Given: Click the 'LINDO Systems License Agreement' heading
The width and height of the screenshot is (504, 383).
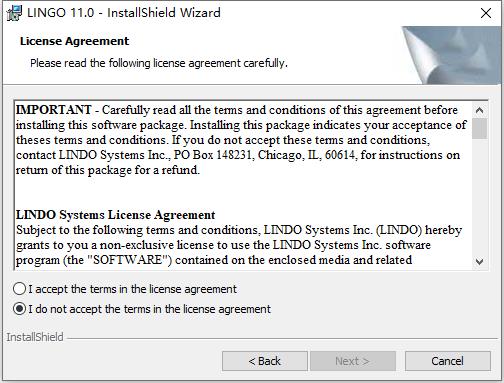Looking at the screenshot, I should click(116, 215).
